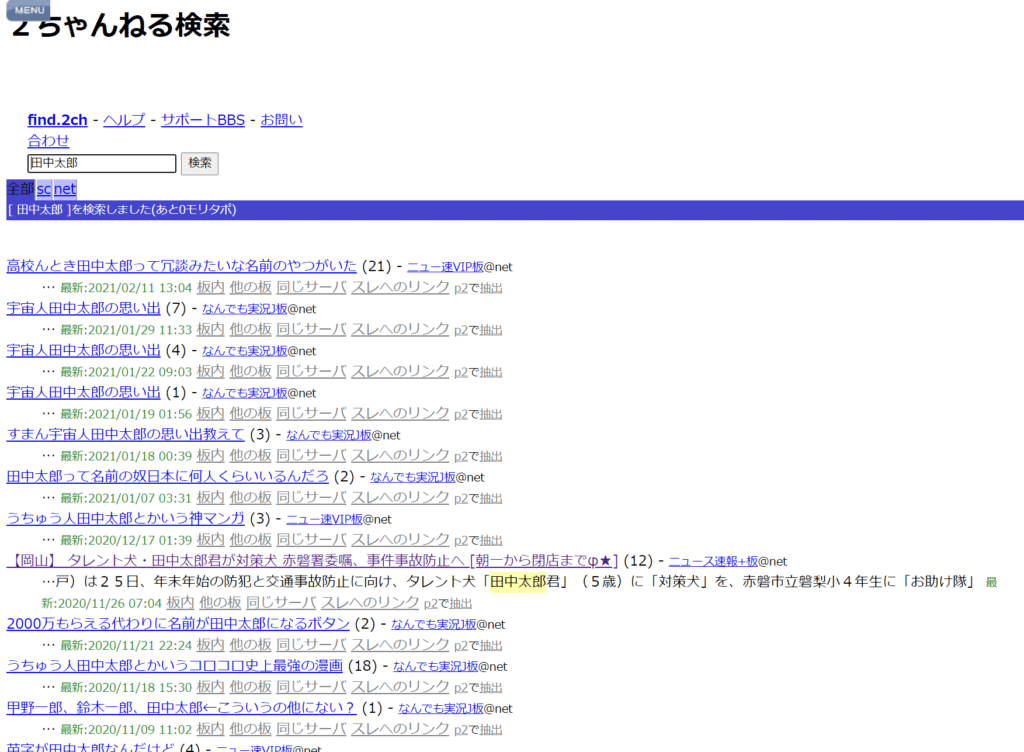
Task: Click 他の板 under the 2021/02/11 13:04 result
Action: [250, 287]
